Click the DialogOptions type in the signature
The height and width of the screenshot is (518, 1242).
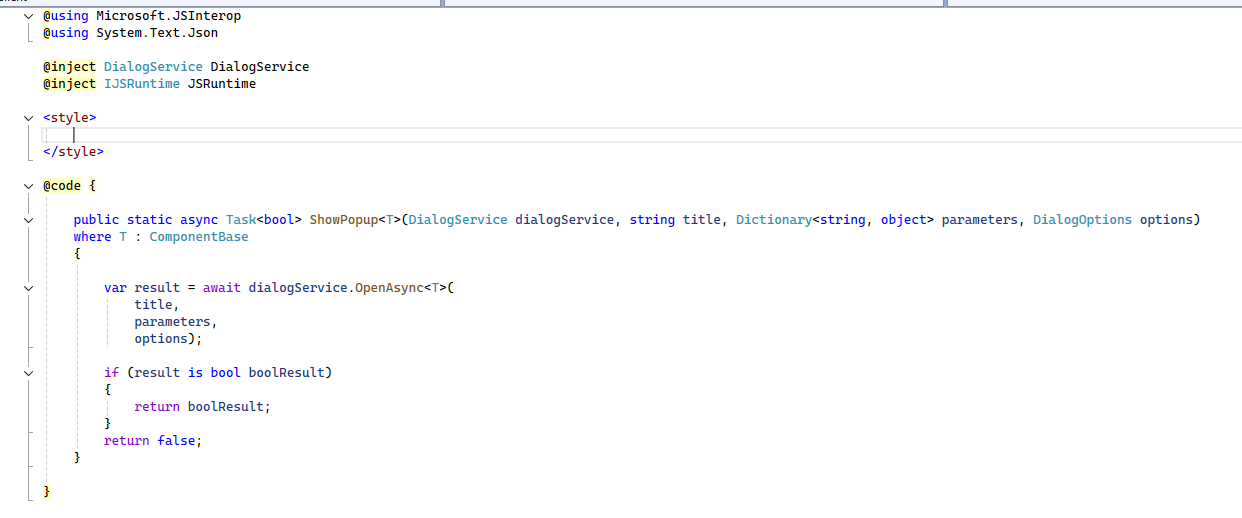(x=1082, y=220)
